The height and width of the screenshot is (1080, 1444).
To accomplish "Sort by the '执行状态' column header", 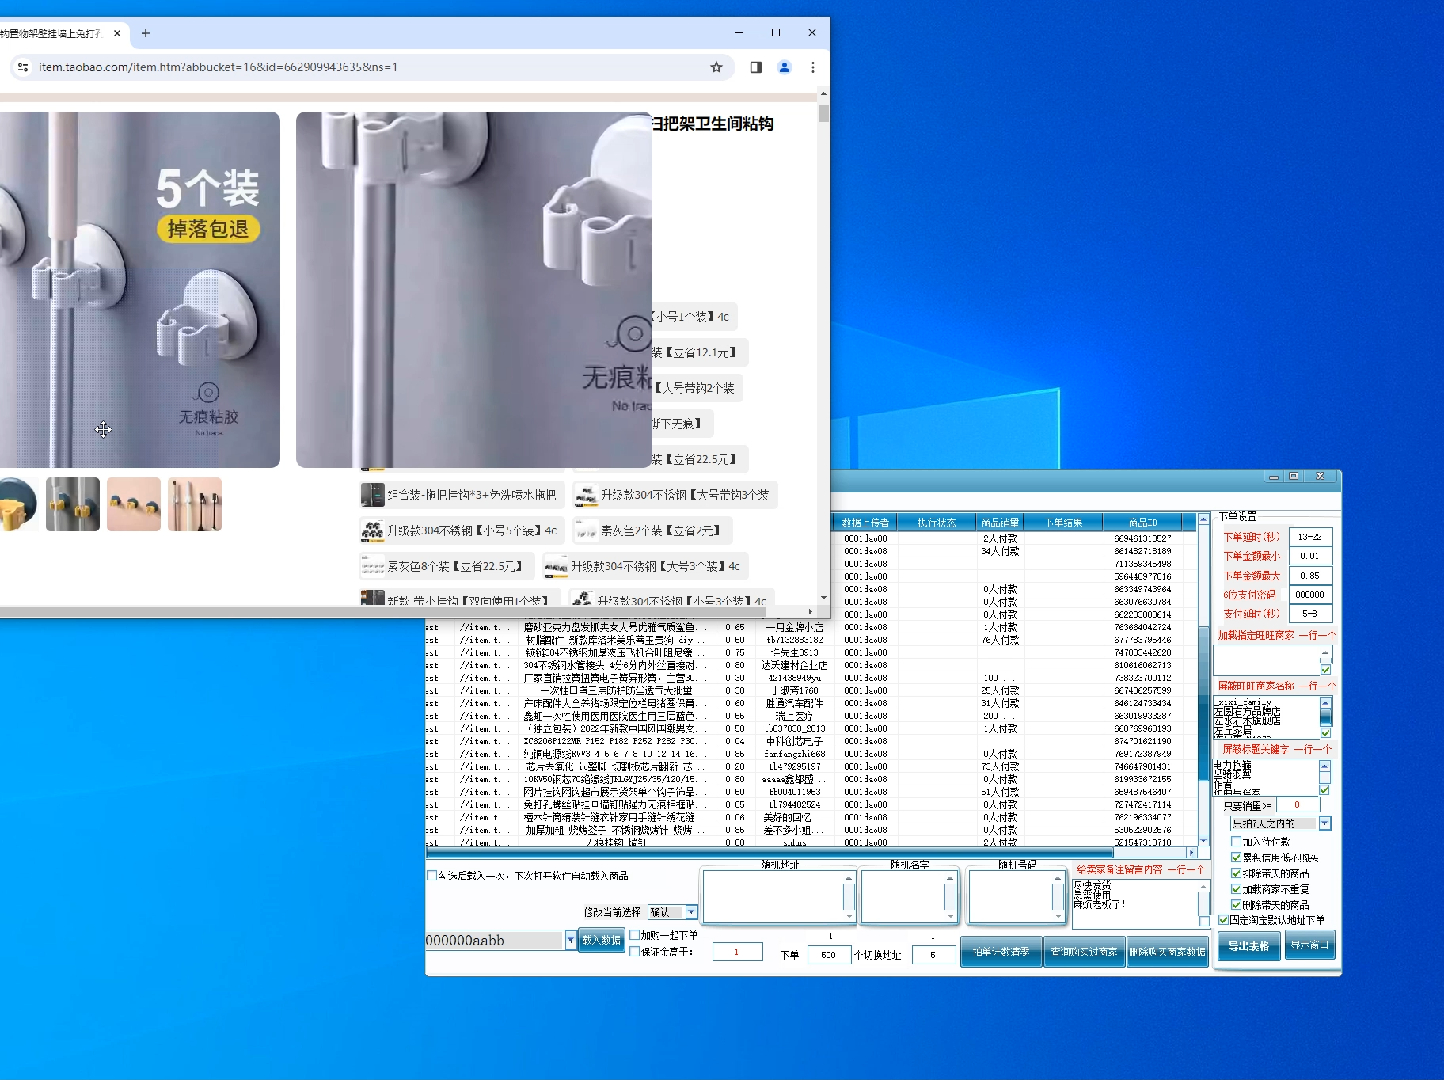I will [936, 522].
